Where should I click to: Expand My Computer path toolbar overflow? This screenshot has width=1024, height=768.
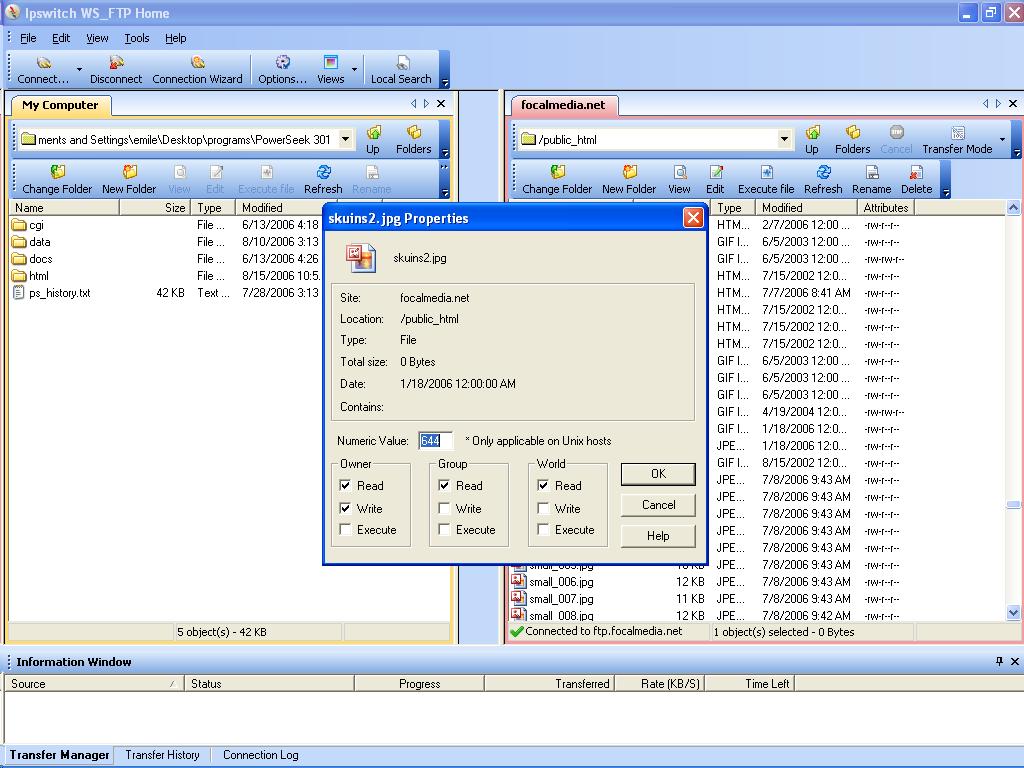pos(445,153)
